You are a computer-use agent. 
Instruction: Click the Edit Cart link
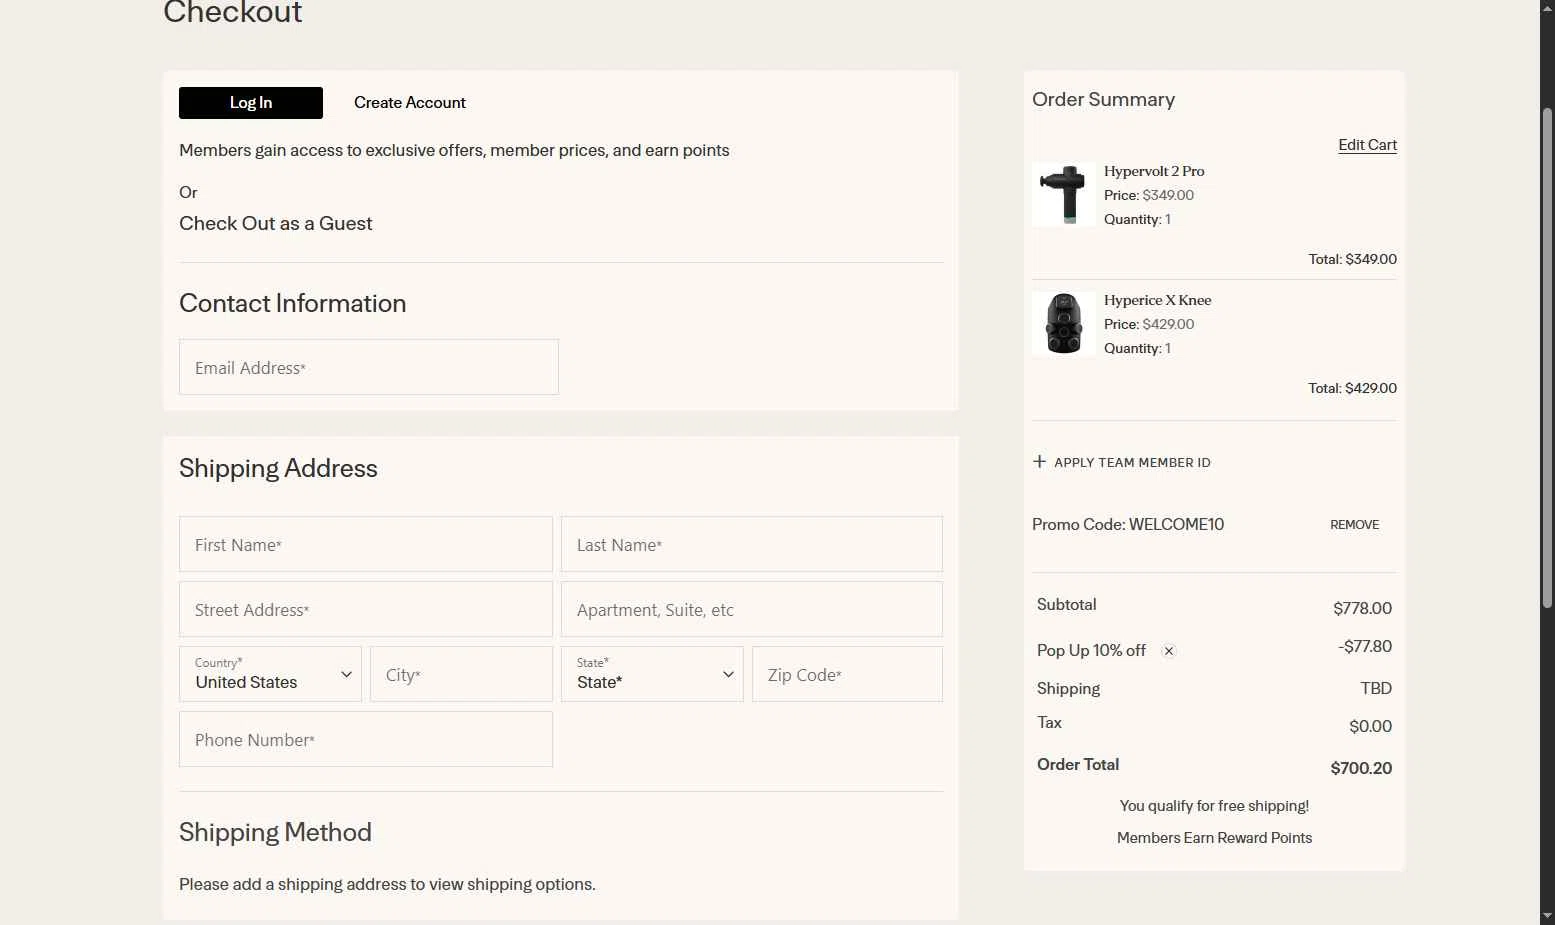tap(1367, 145)
